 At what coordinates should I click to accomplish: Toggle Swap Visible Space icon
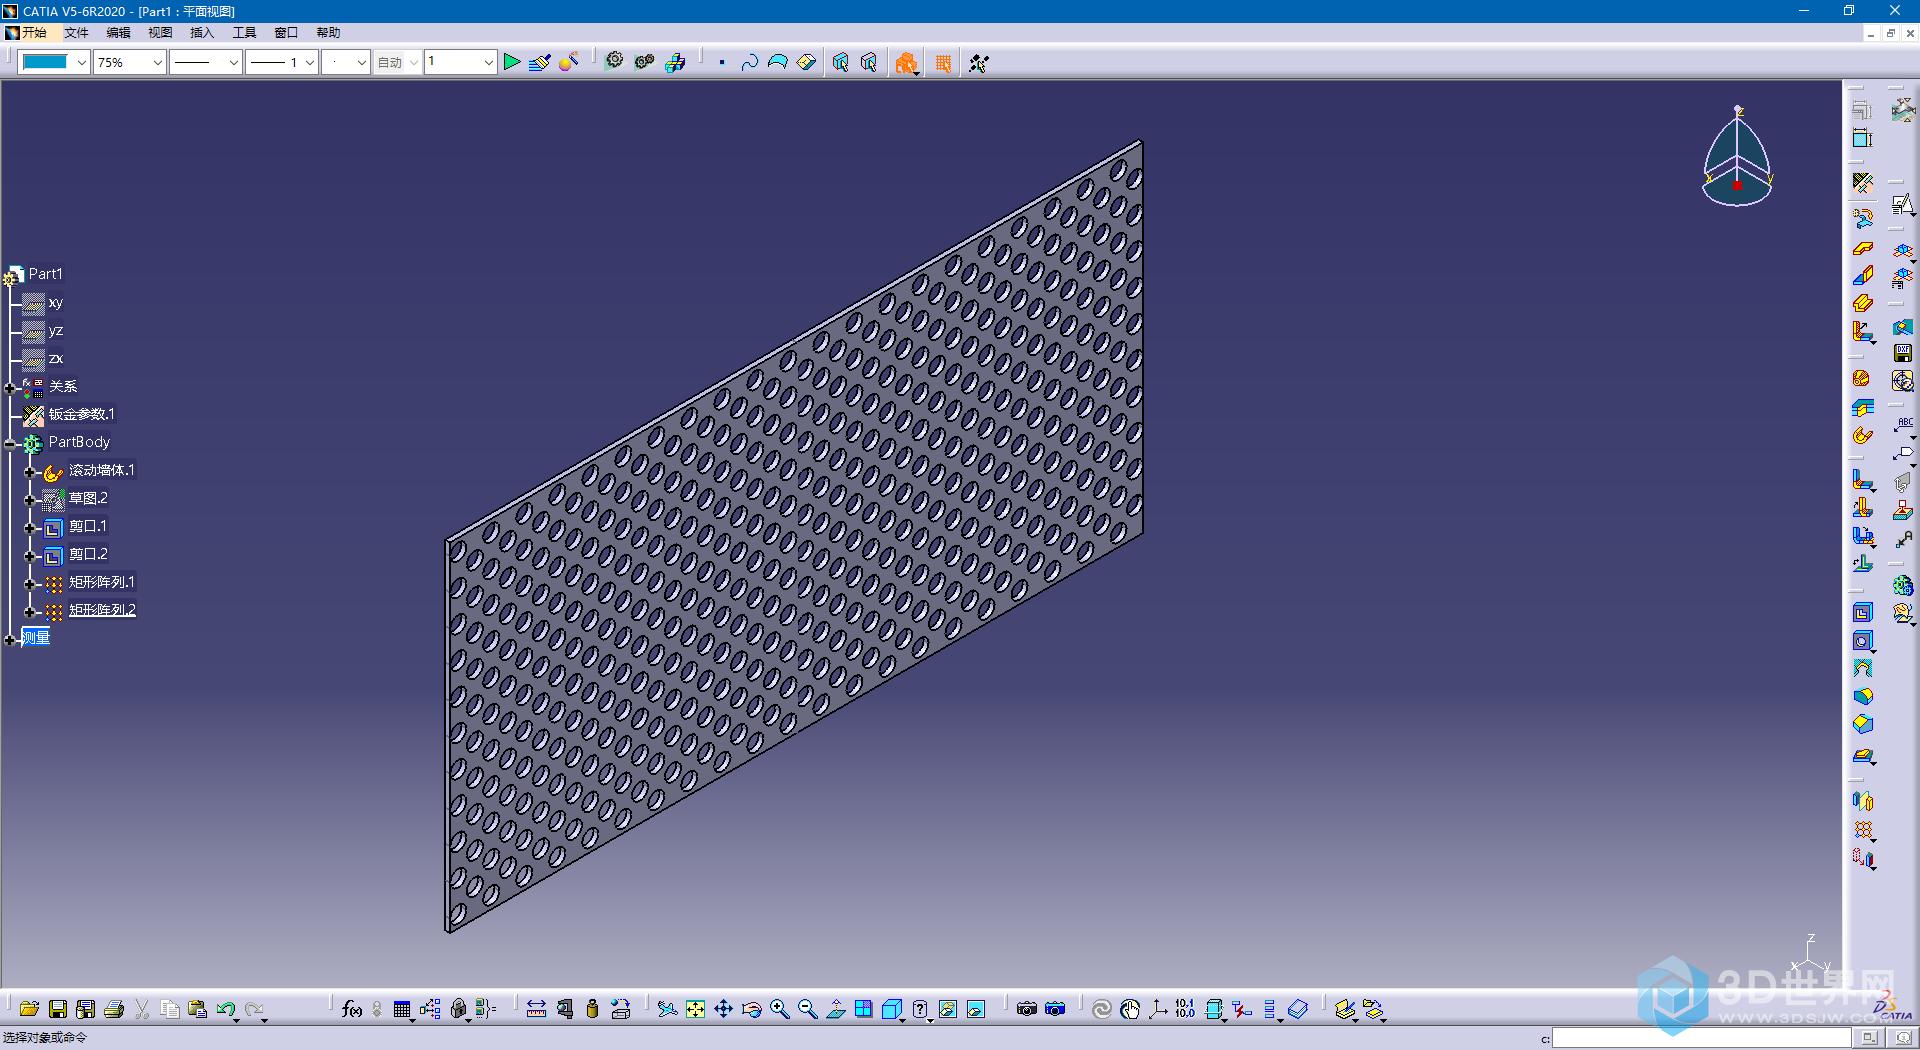coord(976,1009)
